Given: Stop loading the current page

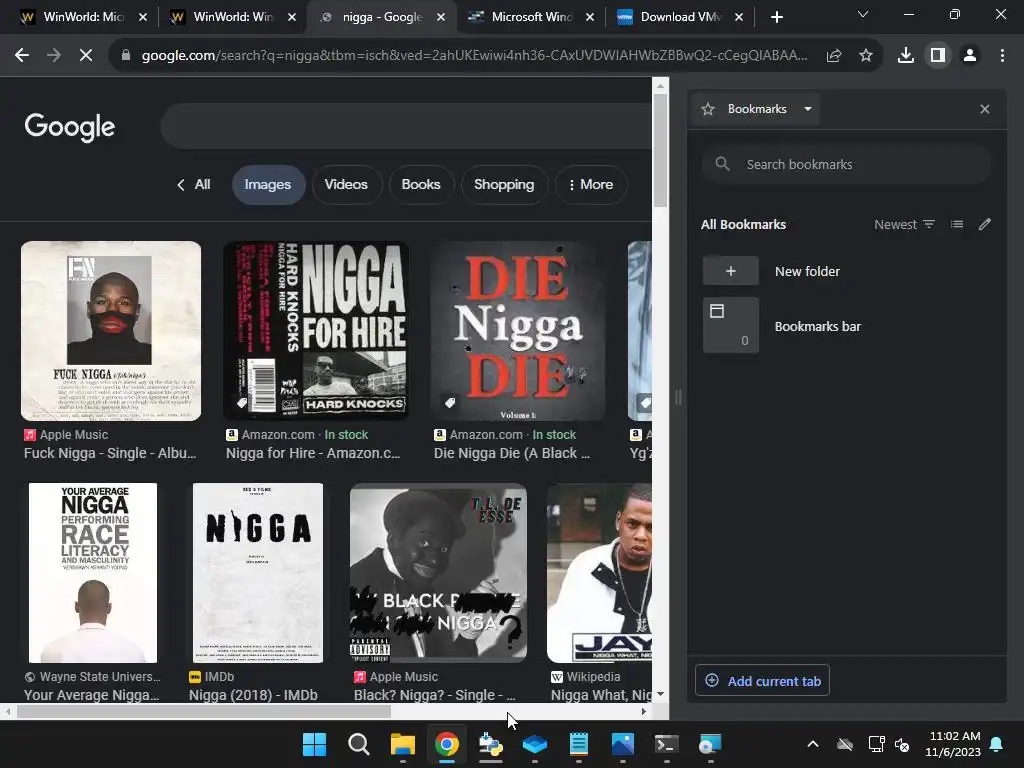Looking at the screenshot, I should 86,56.
